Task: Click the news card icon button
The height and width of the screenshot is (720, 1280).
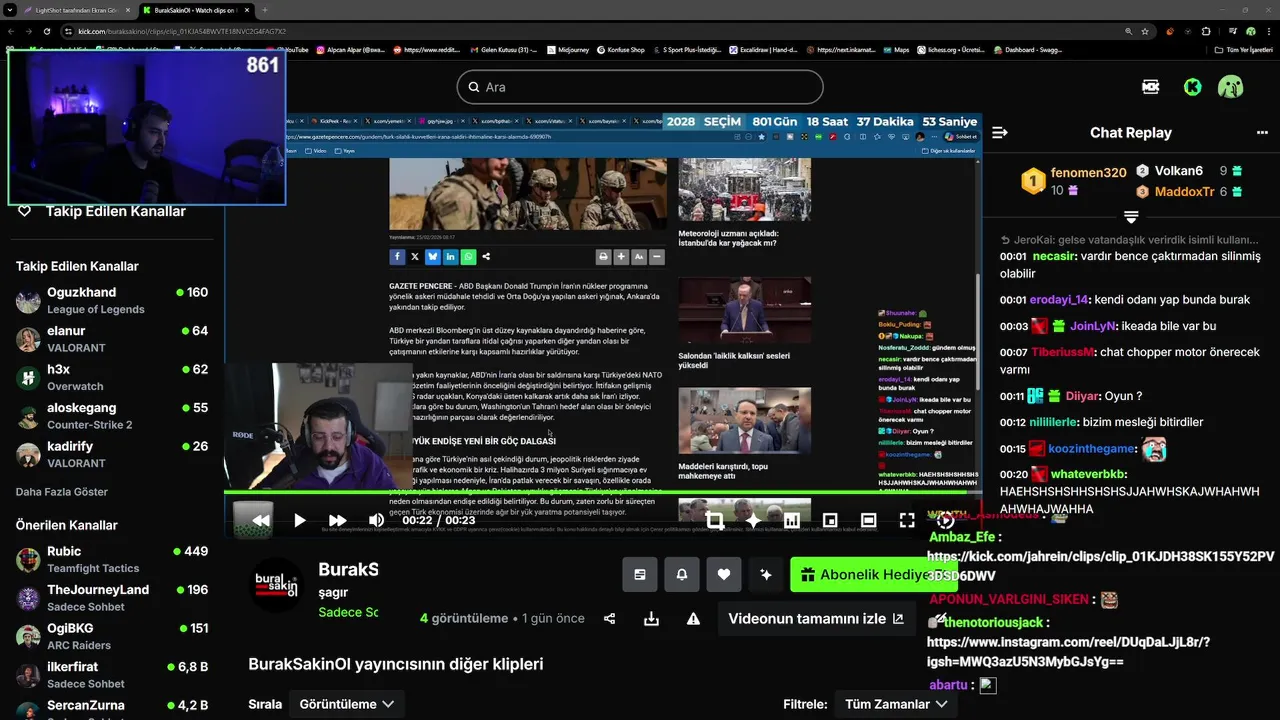Action: [640, 575]
